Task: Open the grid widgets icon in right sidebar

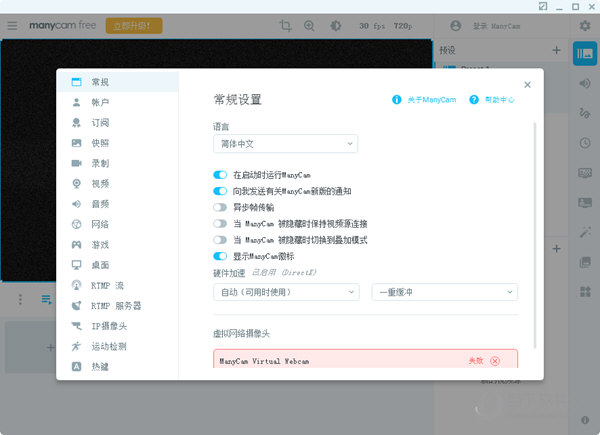Action: (x=585, y=292)
